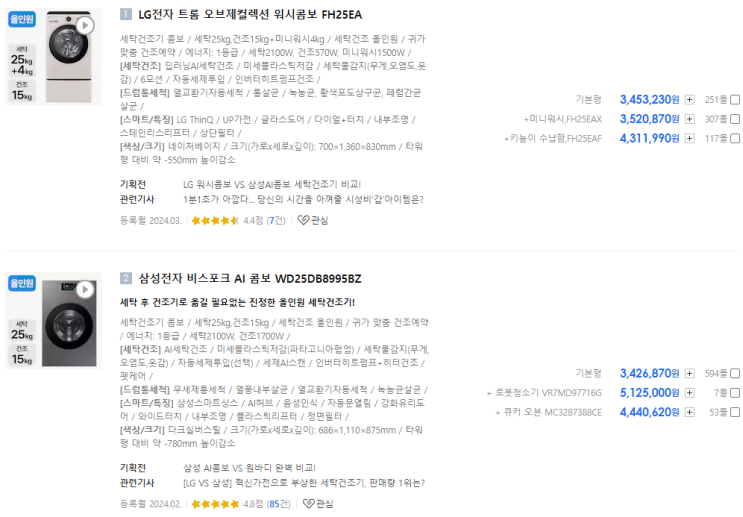Play the Samsung Bespoke AI combo video
Screen dimensions: 743x517
coord(86,289)
